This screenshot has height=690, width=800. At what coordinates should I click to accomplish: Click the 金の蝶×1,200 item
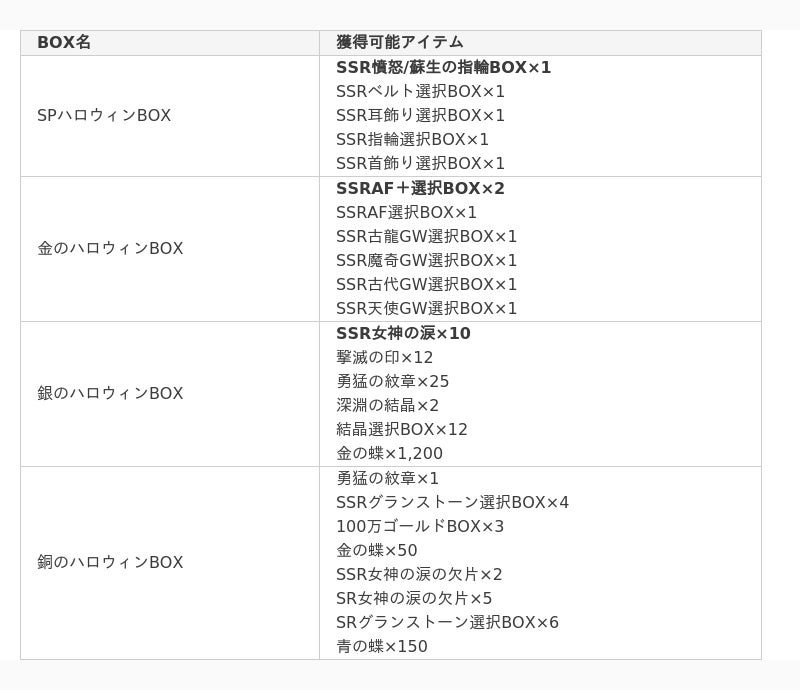pyautogui.click(x=389, y=453)
